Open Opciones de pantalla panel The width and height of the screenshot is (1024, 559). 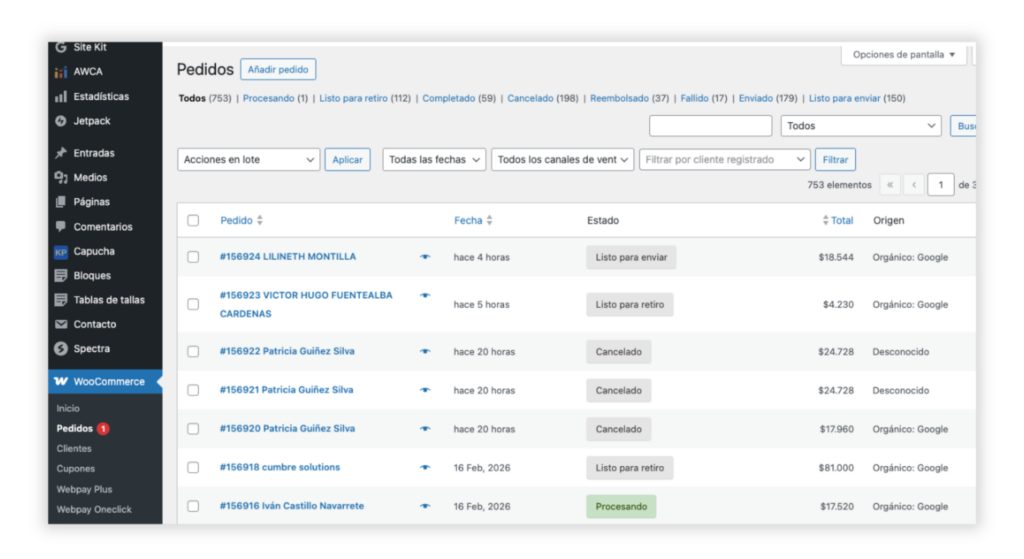click(904, 55)
